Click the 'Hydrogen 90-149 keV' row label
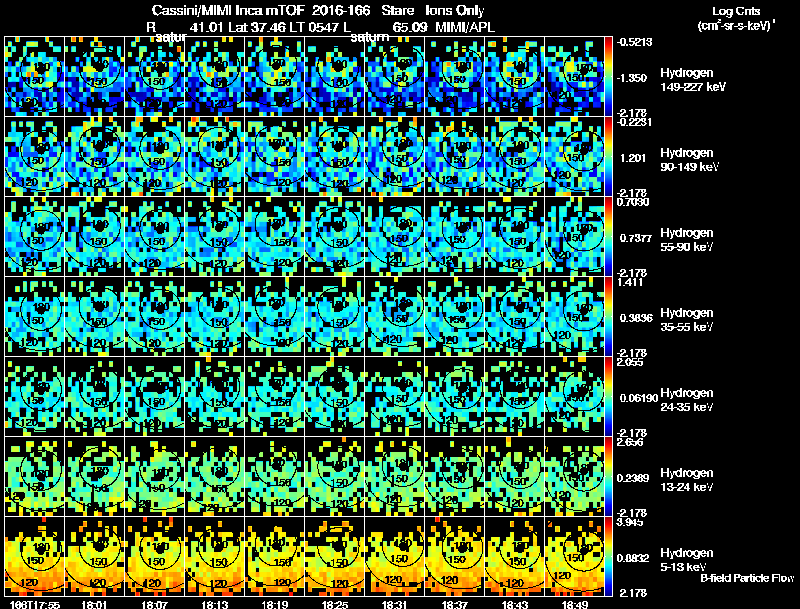The width and height of the screenshot is (800, 609). [689, 160]
